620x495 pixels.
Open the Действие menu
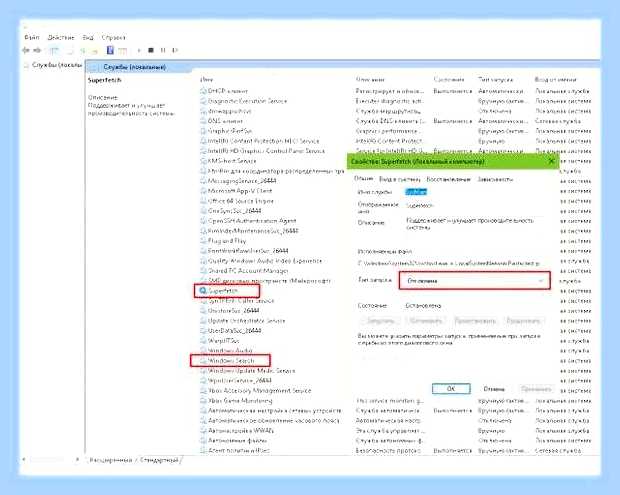(61, 38)
